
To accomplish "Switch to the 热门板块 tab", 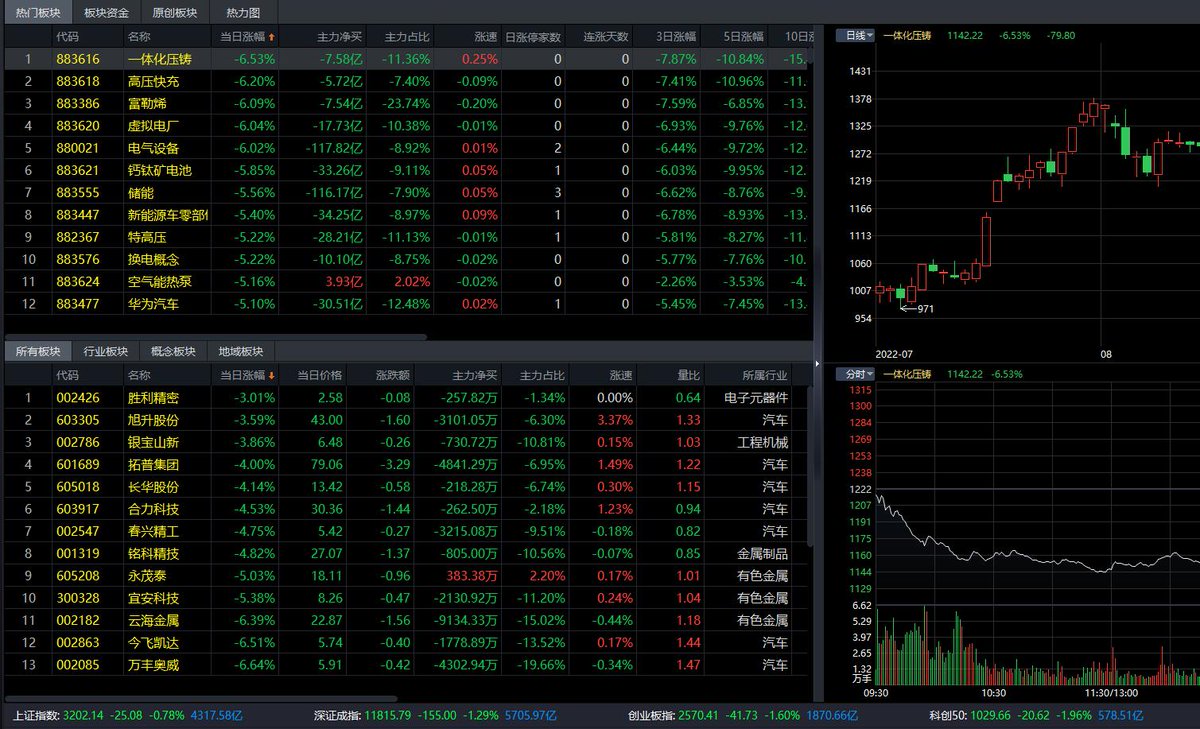I will 37,13.
